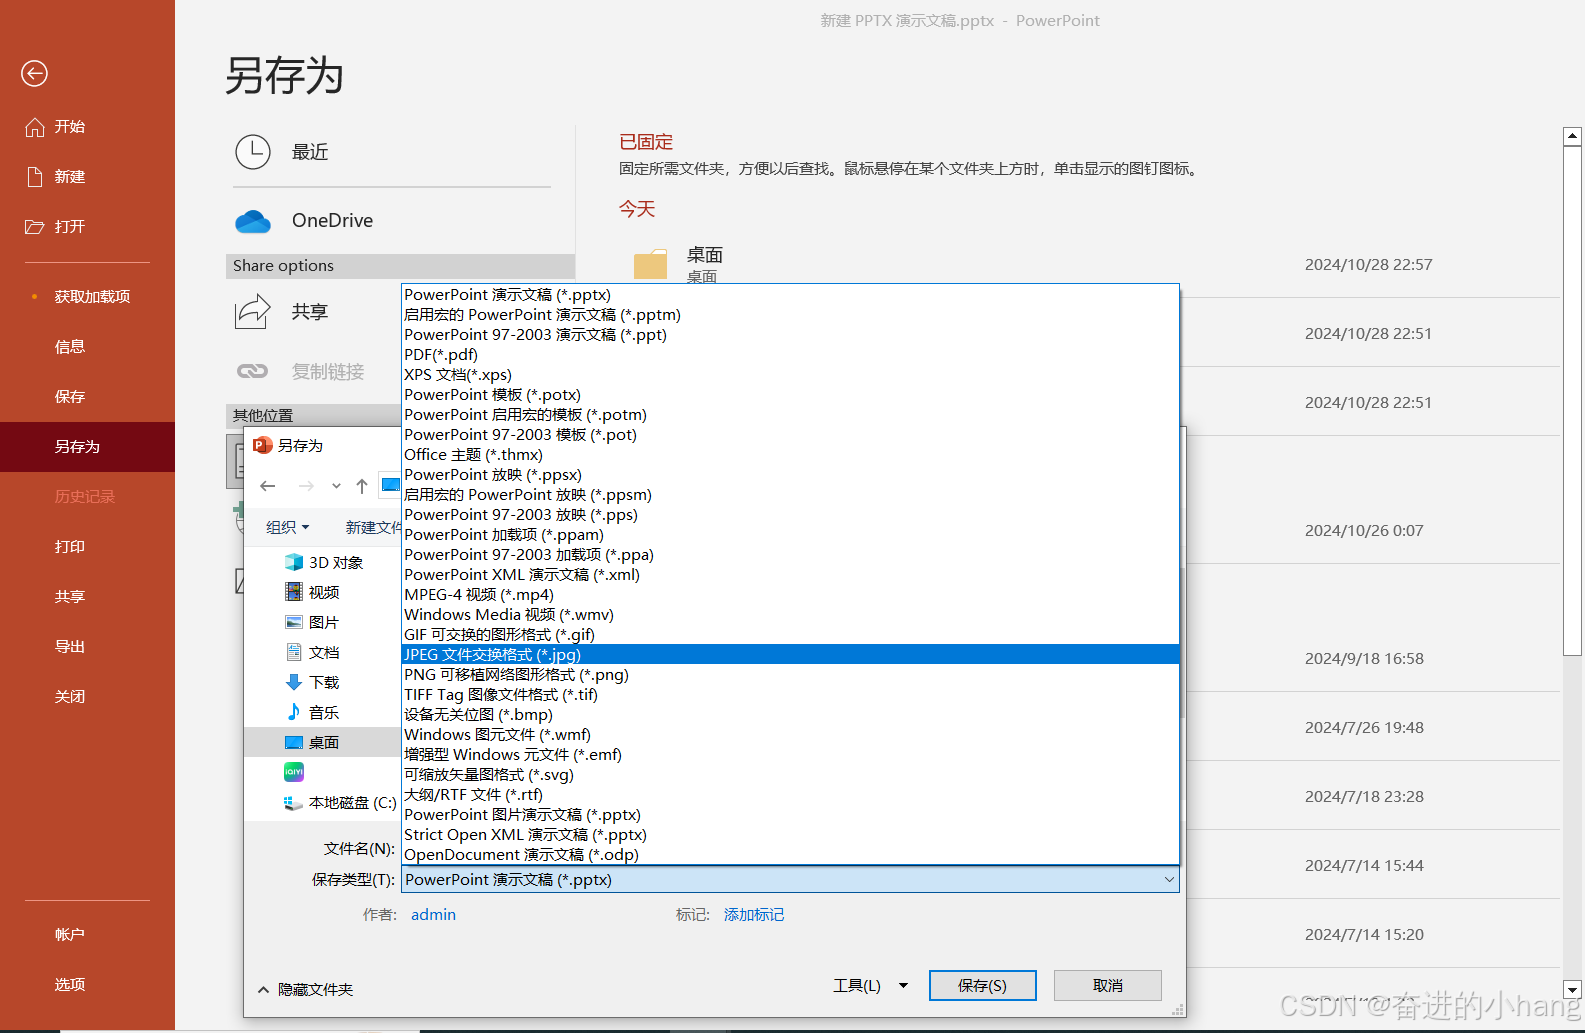The image size is (1585, 1033).
Task: Select PowerPoint 97-2003 演示文稿 (*.ppt)
Action: [x=790, y=334]
